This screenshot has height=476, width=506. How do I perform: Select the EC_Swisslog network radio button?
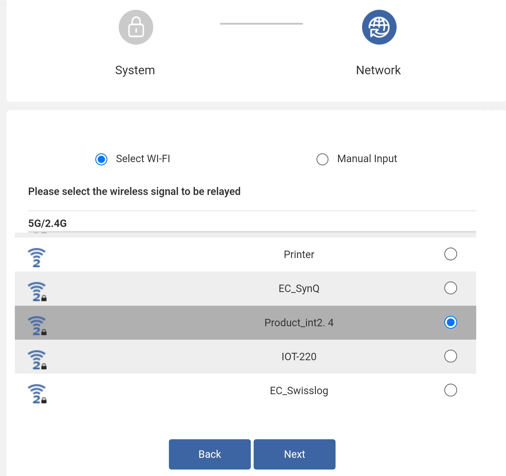pyautogui.click(x=450, y=390)
